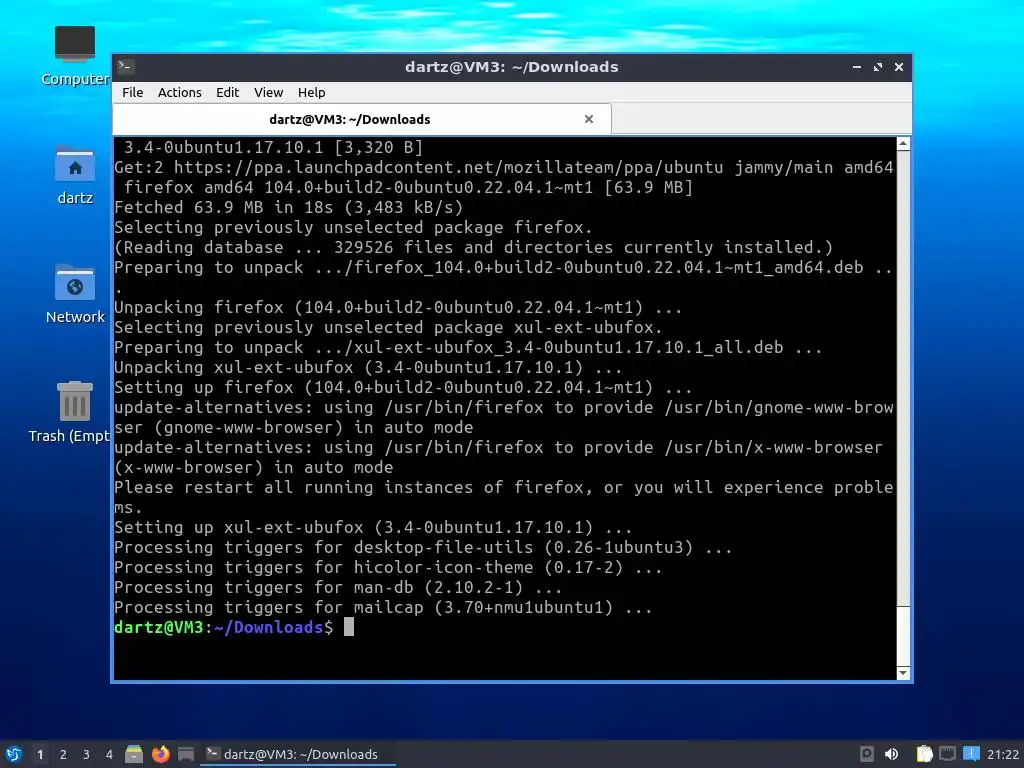The image size is (1024, 768).
Task: Open the application menu in the taskbar
Action: (13, 754)
